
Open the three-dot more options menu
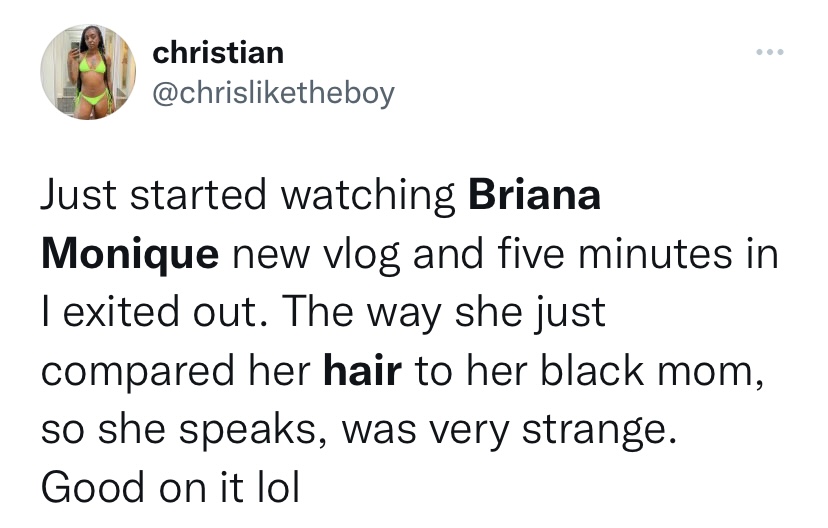pyautogui.click(x=770, y=51)
